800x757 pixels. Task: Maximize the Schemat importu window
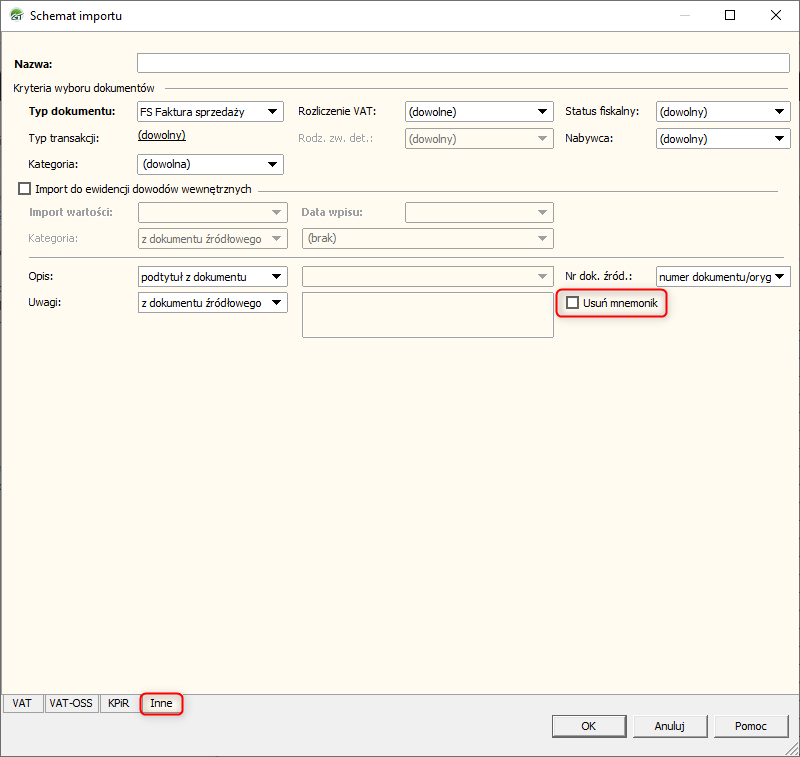[x=730, y=15]
